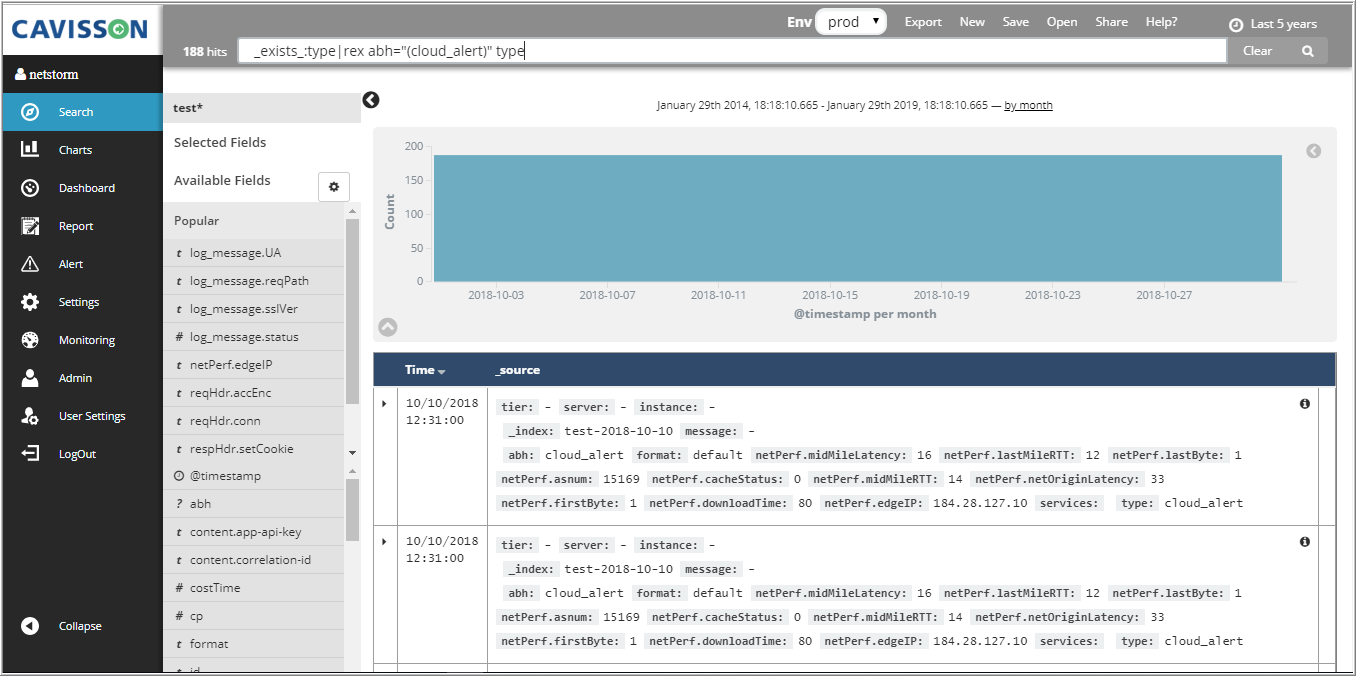Expand the second result row
The width and height of the screenshot is (1356, 676).
(385, 541)
